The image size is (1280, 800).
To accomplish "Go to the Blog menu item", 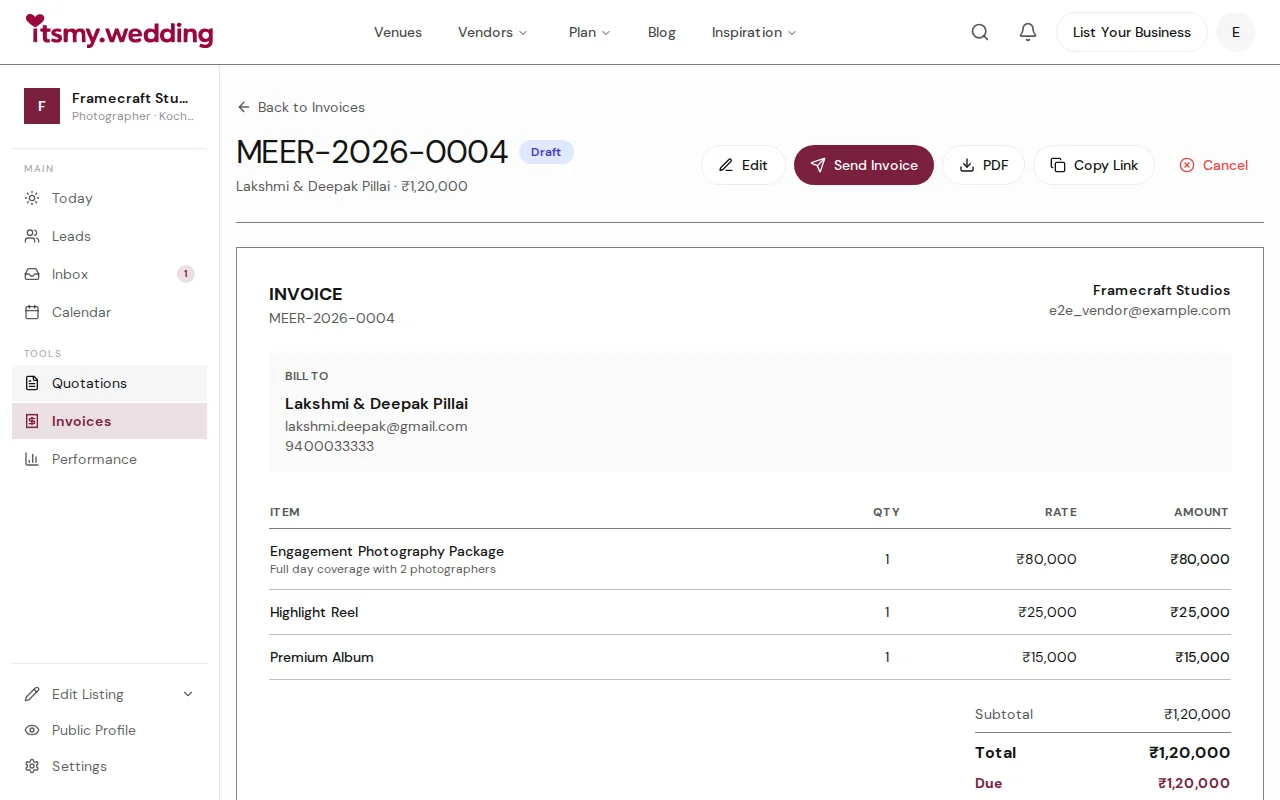I will [661, 31].
